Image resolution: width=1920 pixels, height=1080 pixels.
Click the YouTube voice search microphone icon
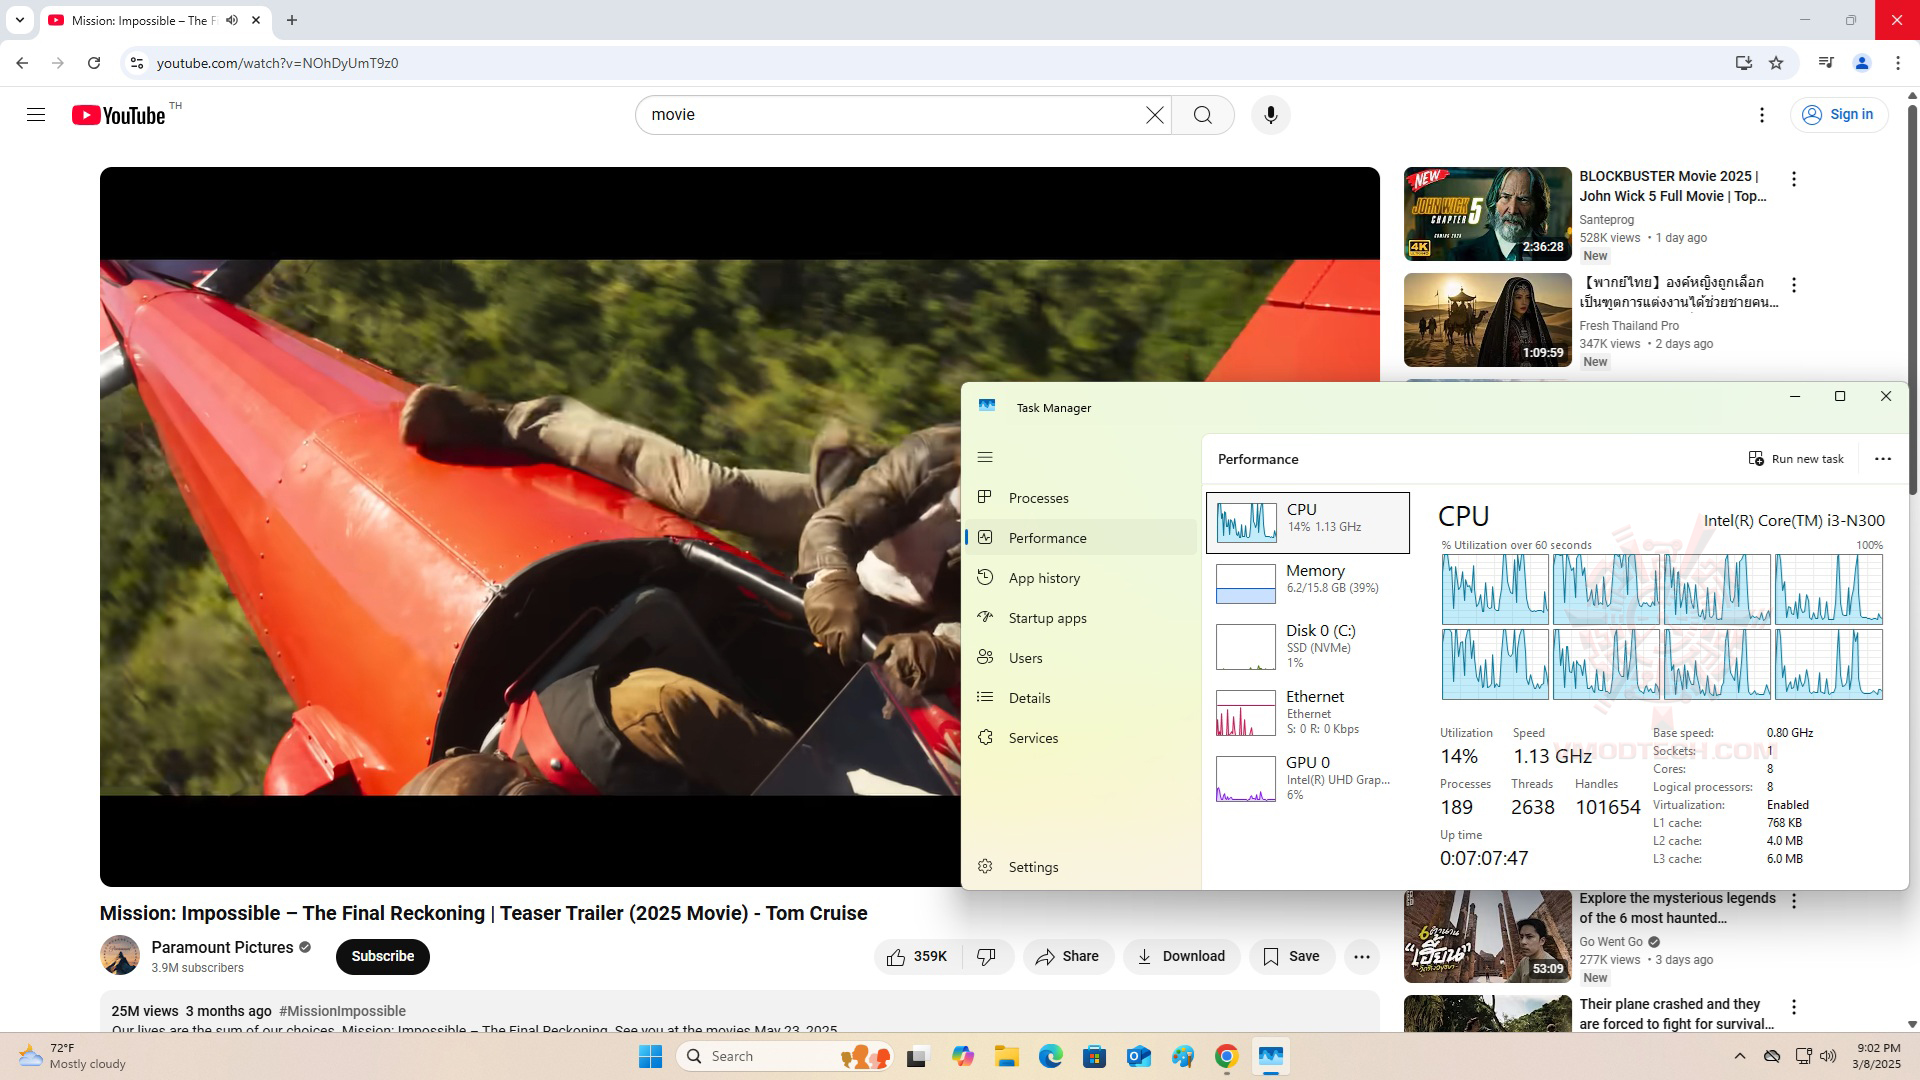point(1270,115)
